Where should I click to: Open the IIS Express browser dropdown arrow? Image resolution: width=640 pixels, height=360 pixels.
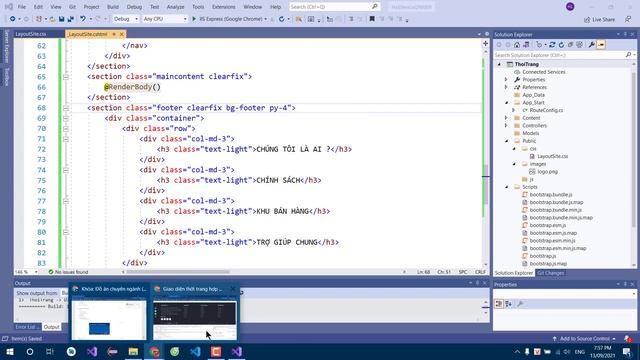pyautogui.click(x=266, y=19)
